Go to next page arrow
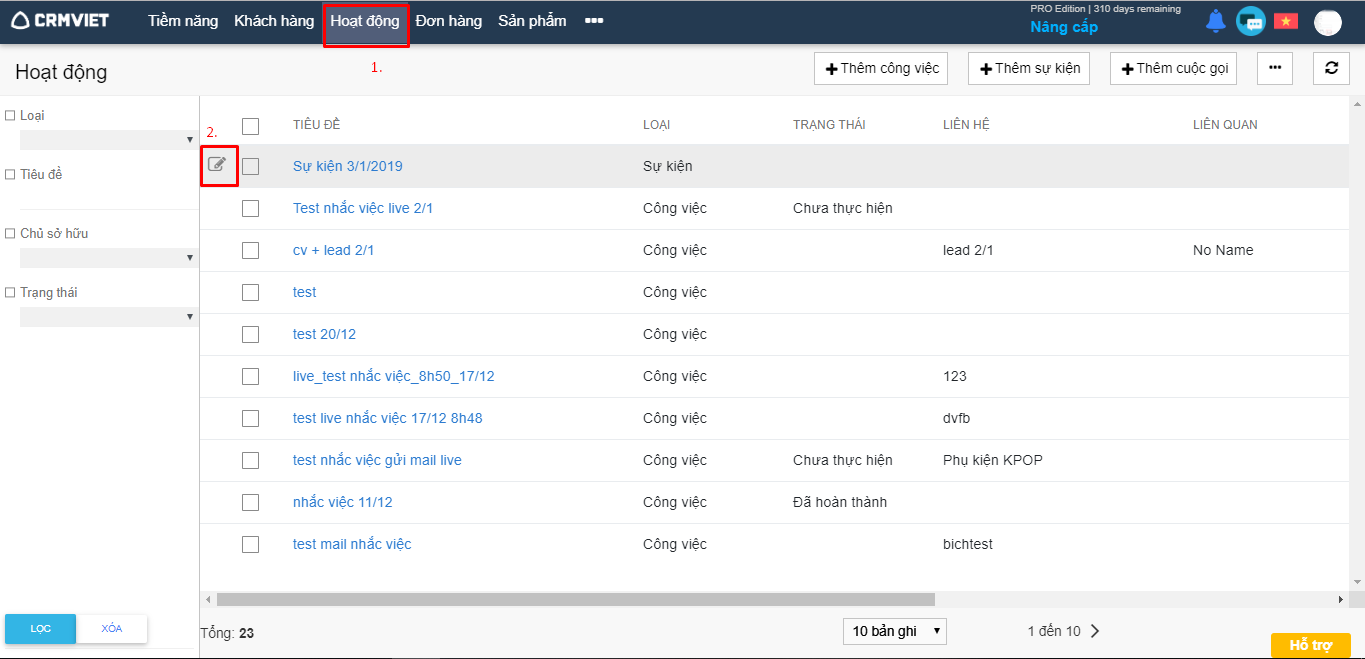 [x=1095, y=631]
